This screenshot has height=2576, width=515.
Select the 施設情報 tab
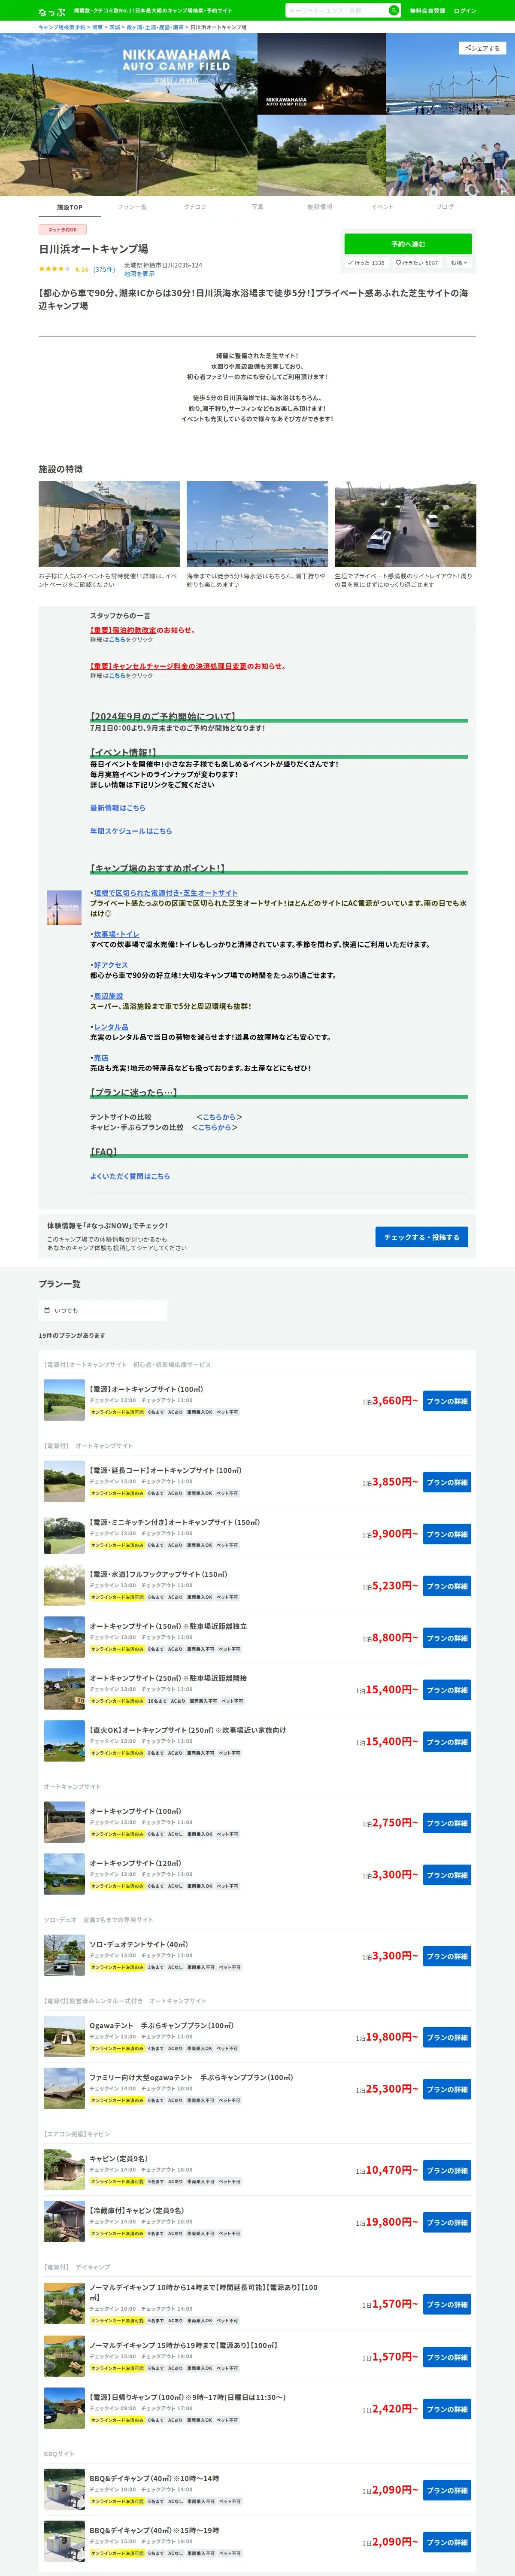[320, 207]
